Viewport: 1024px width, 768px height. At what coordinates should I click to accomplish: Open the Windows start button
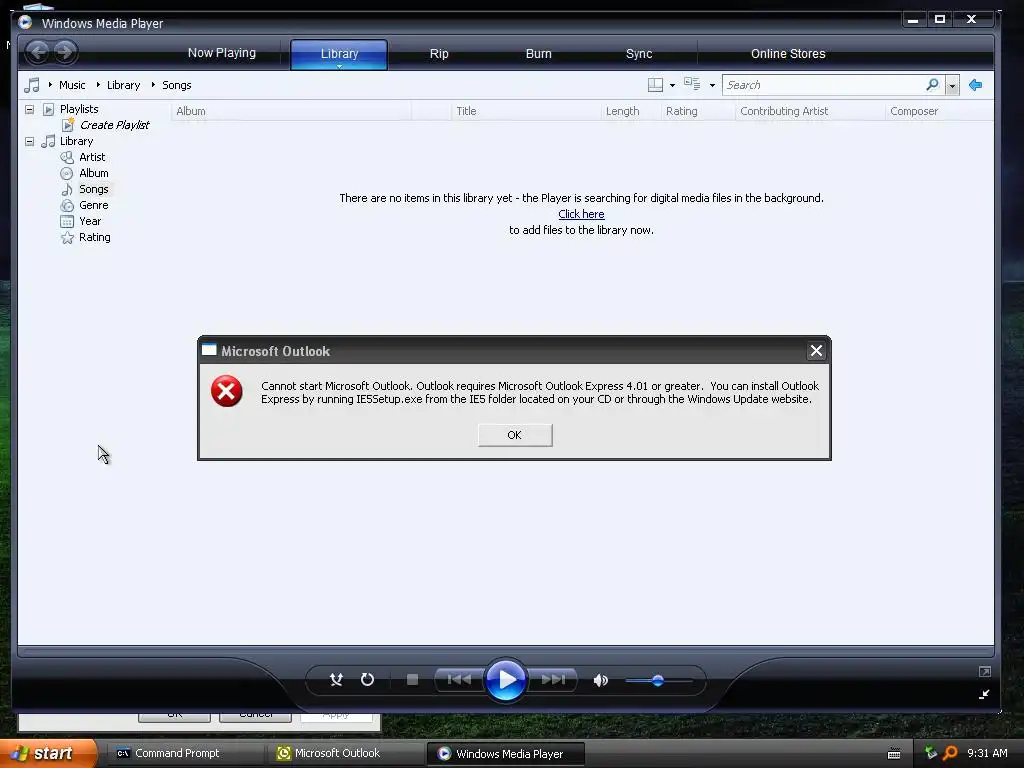(x=49, y=753)
